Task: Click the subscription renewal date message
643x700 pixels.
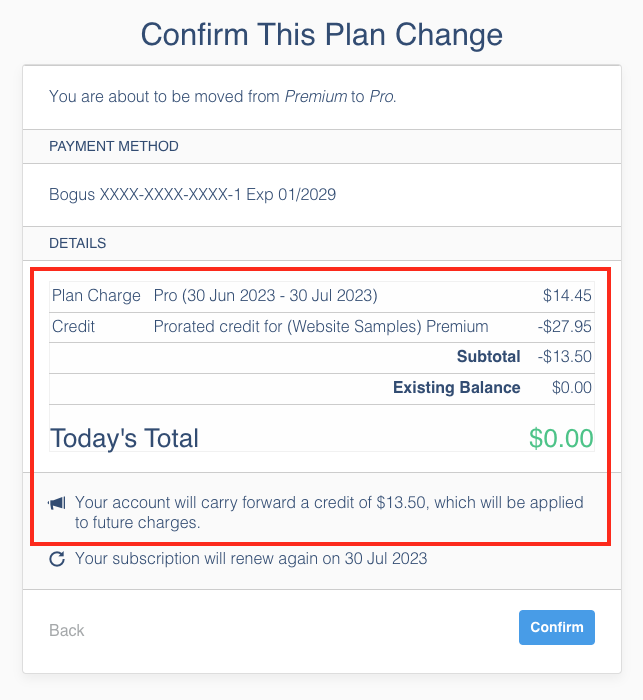Action: tap(251, 559)
